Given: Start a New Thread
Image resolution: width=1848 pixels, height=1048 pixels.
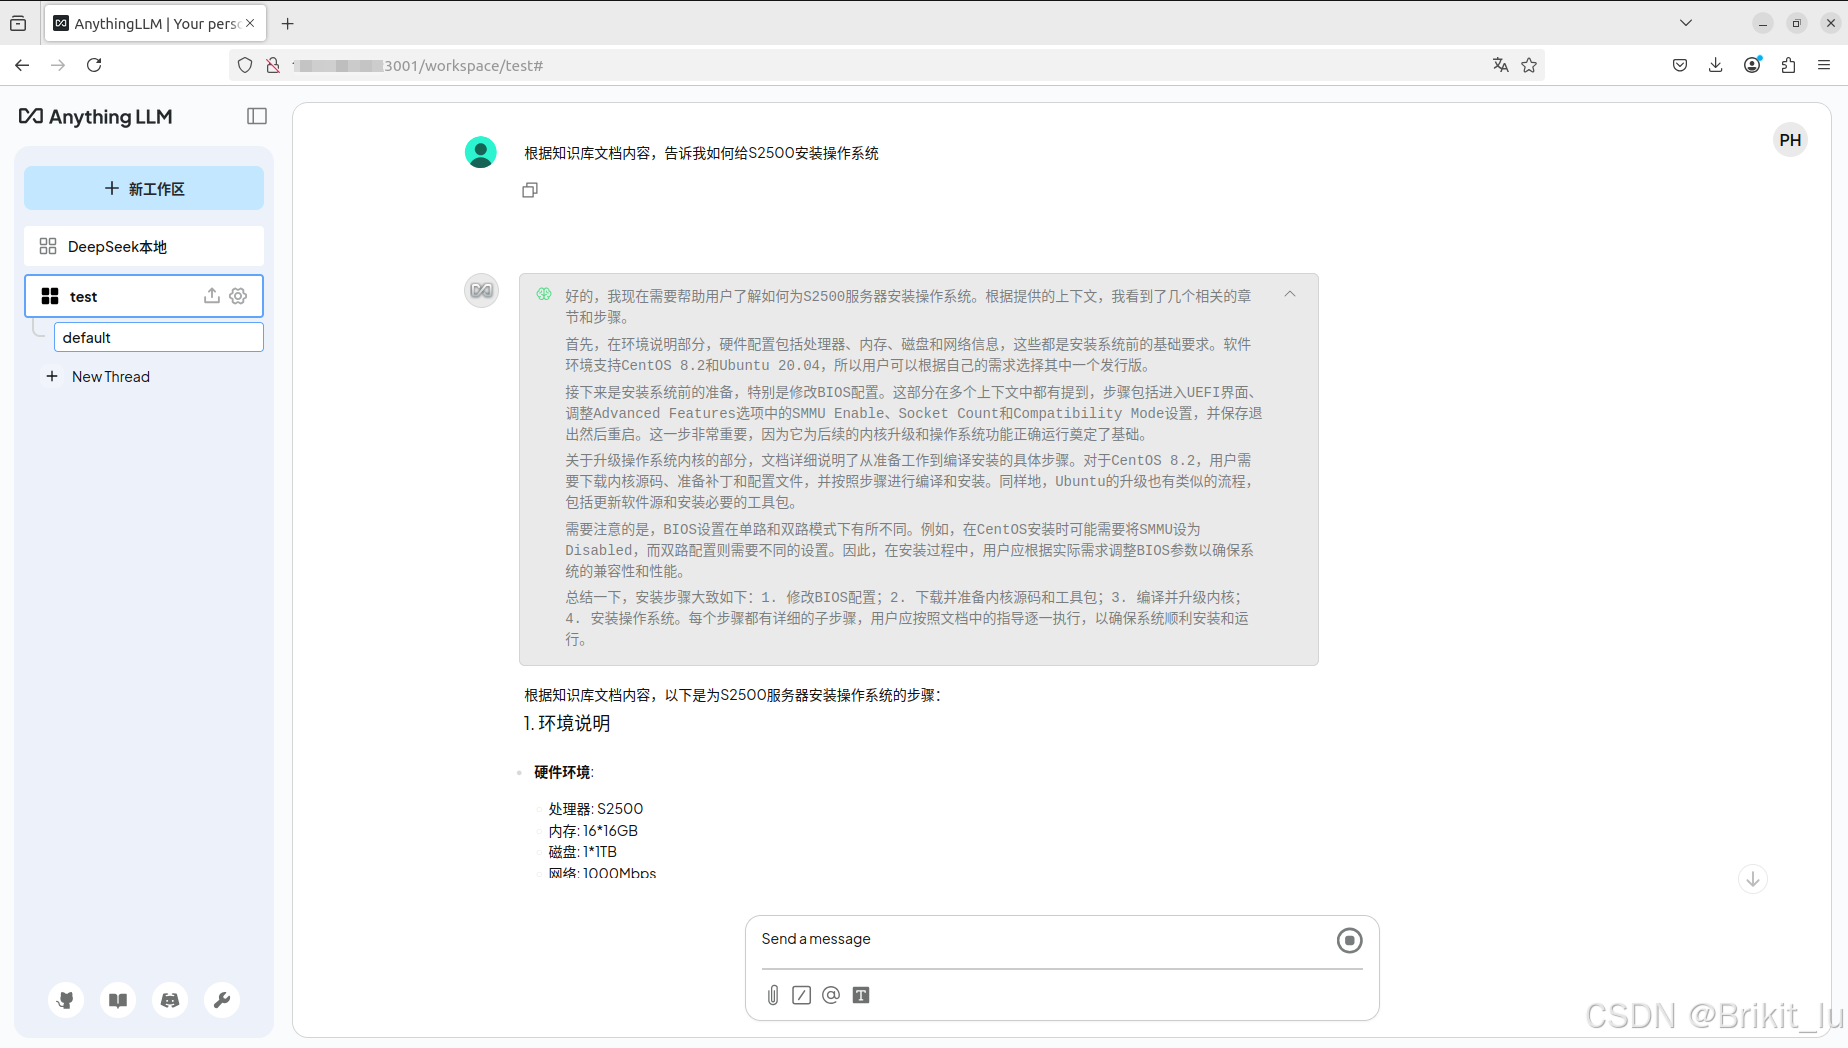Looking at the screenshot, I should coord(100,377).
